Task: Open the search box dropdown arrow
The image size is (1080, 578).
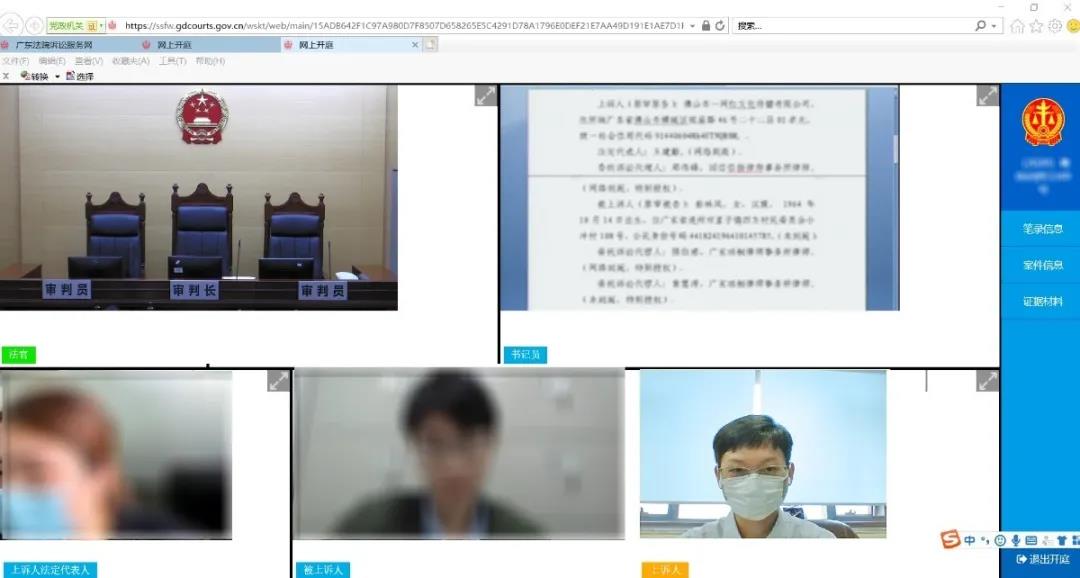Action: coord(995,26)
